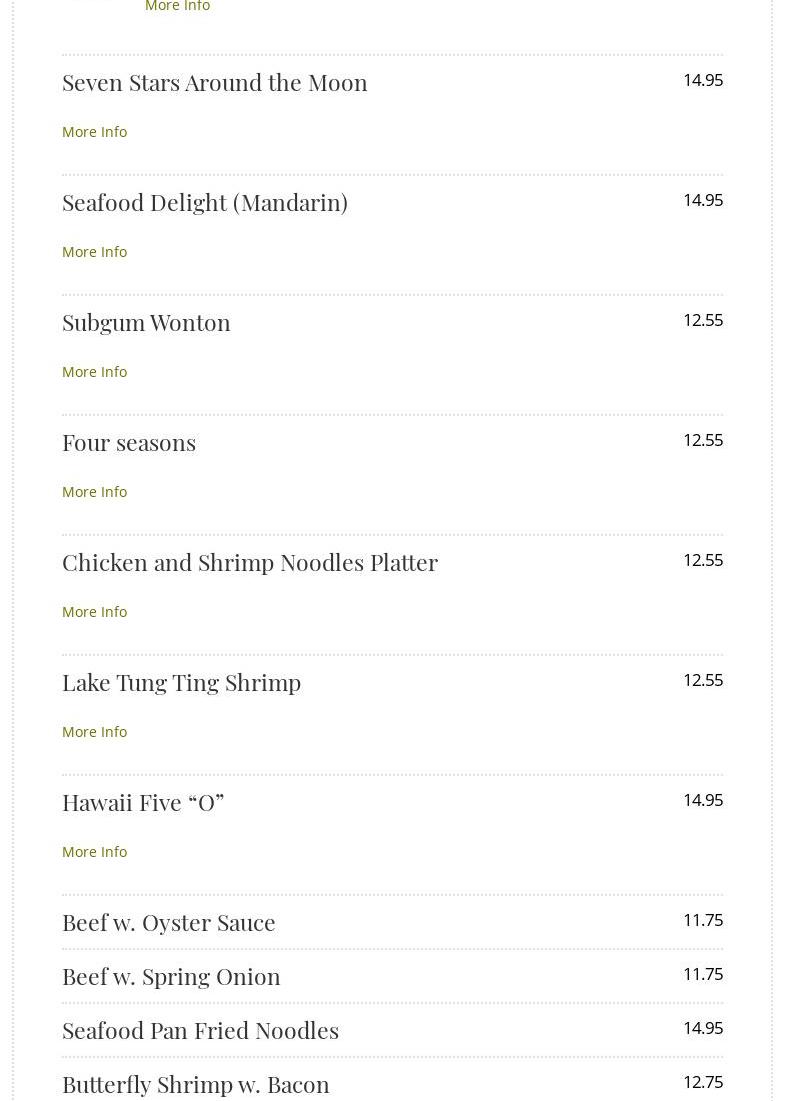Select the Subgum Wonton menu item
Viewport: 785px width, 1101px height.
click(146, 322)
